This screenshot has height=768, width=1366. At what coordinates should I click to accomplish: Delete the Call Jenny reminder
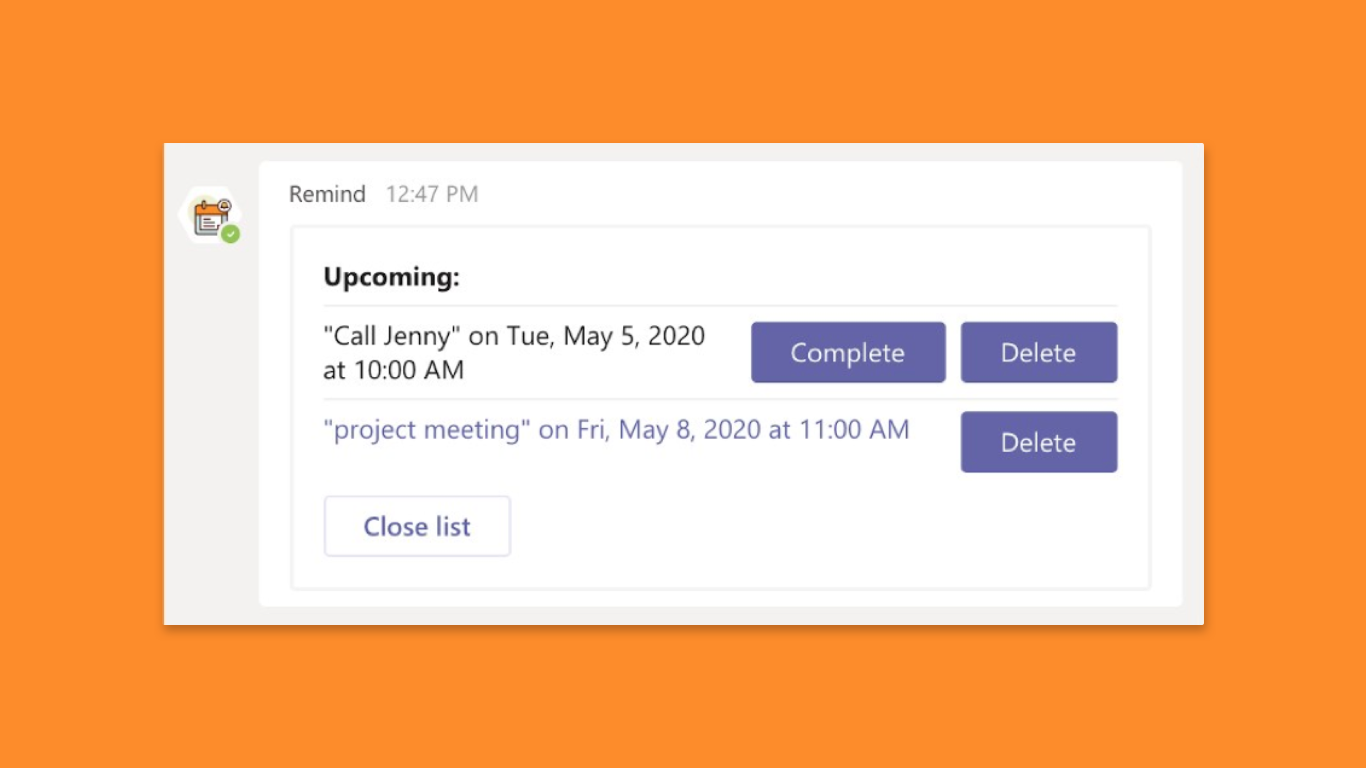(1039, 352)
